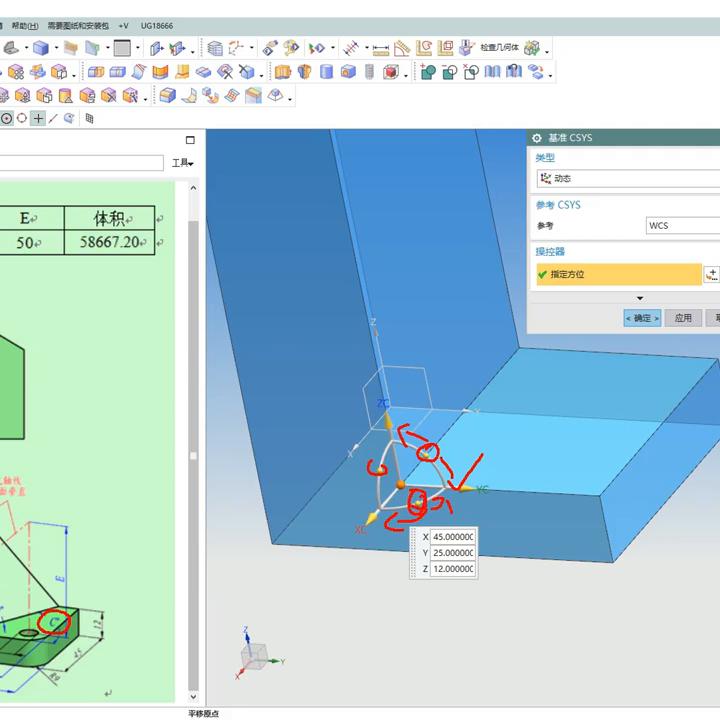Click the measure distance ruler icon
This screenshot has width=720, height=720.
(380, 48)
